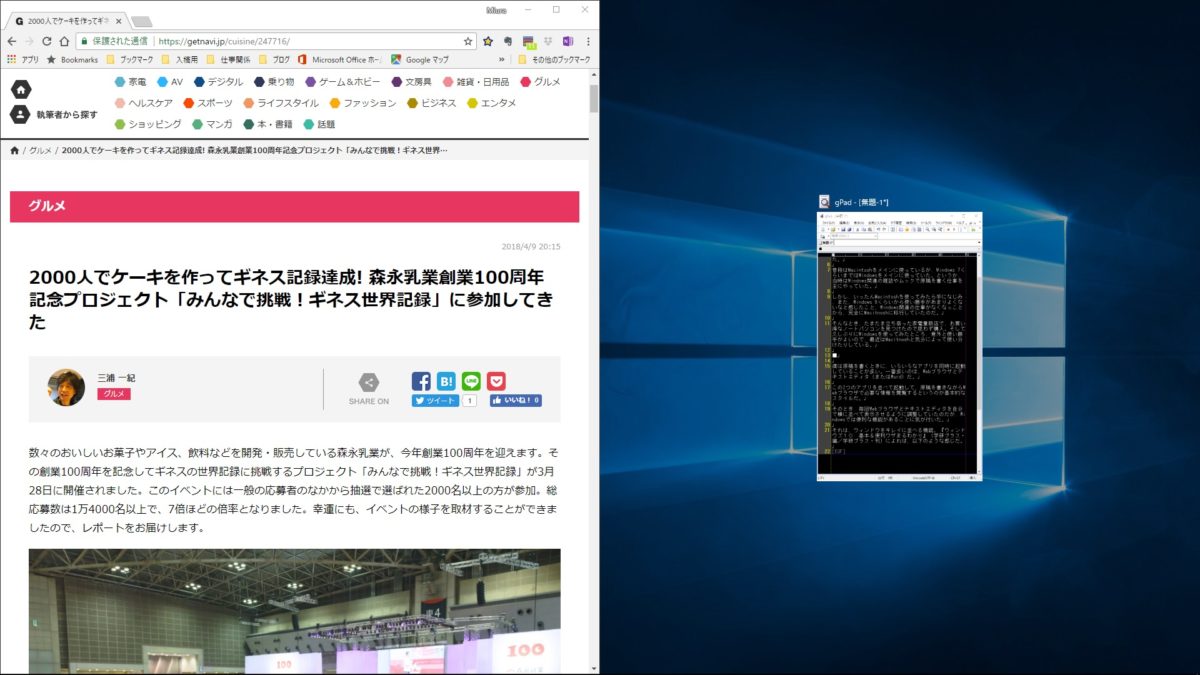This screenshot has height=675, width=1200.
Task: Open the Bookmarks star shortcut
Action: [x=72, y=59]
